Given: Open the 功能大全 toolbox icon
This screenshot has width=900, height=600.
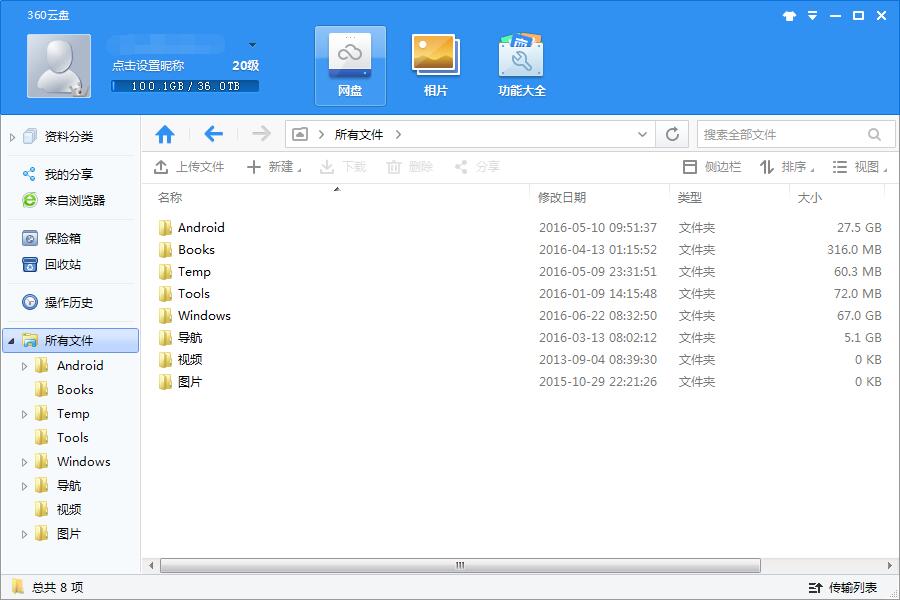Looking at the screenshot, I should (x=521, y=66).
